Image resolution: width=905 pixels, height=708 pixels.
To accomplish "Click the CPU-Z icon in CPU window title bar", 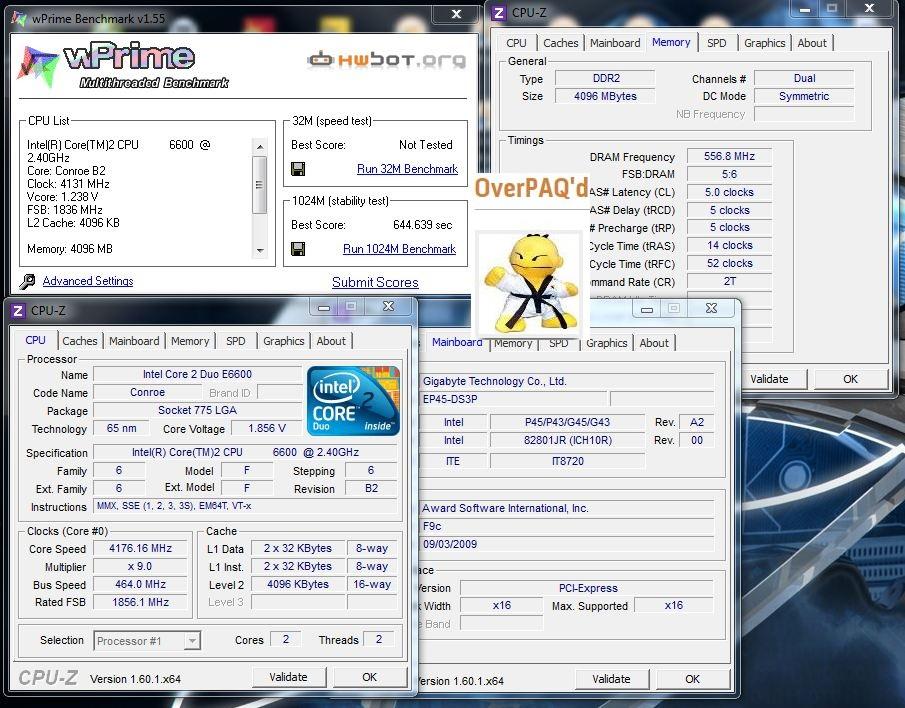I will click(x=18, y=311).
